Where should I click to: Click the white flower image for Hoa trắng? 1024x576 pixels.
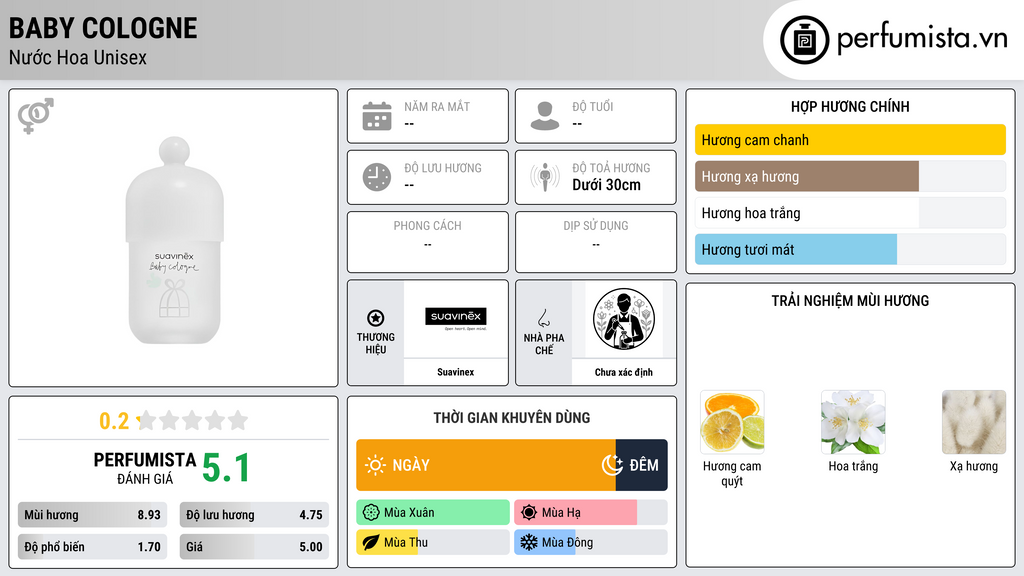853,422
